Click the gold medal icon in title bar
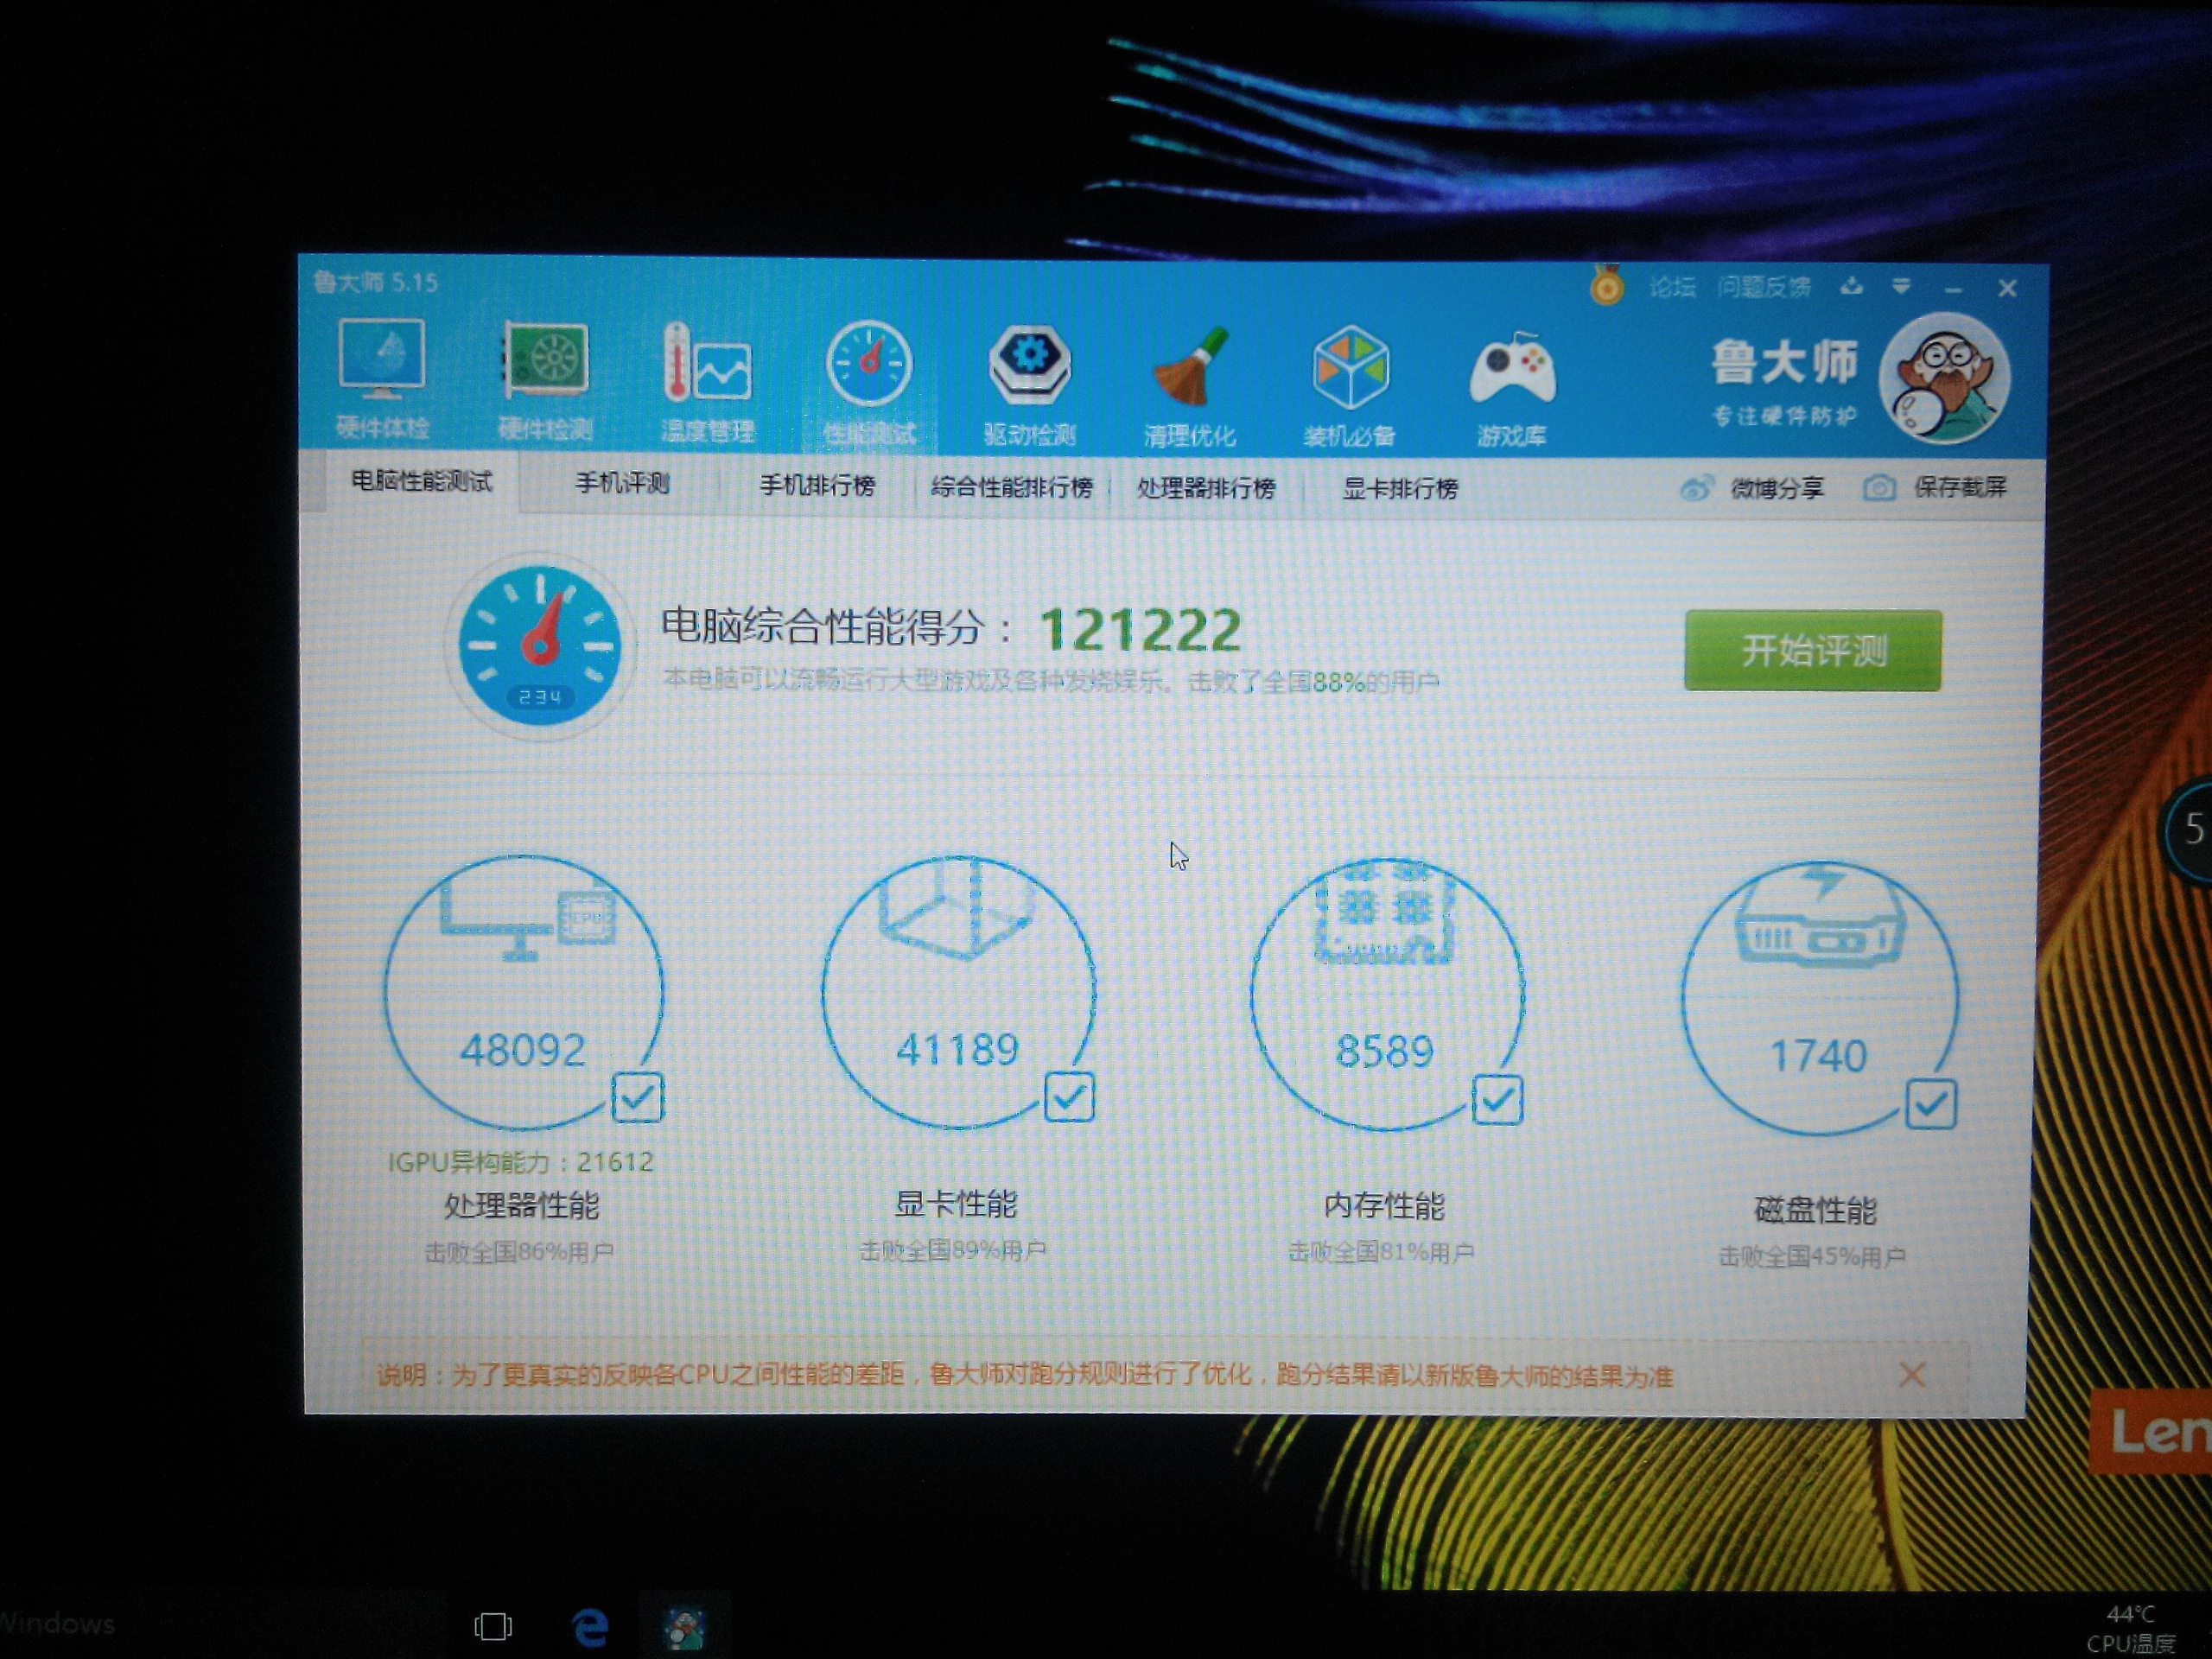The image size is (2212, 1659). 1606,285
